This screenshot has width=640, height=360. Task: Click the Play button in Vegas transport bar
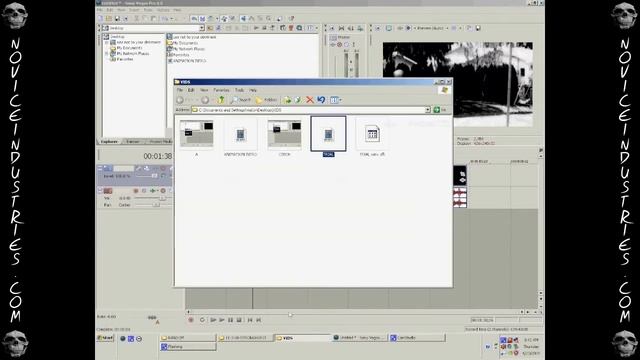(222, 320)
